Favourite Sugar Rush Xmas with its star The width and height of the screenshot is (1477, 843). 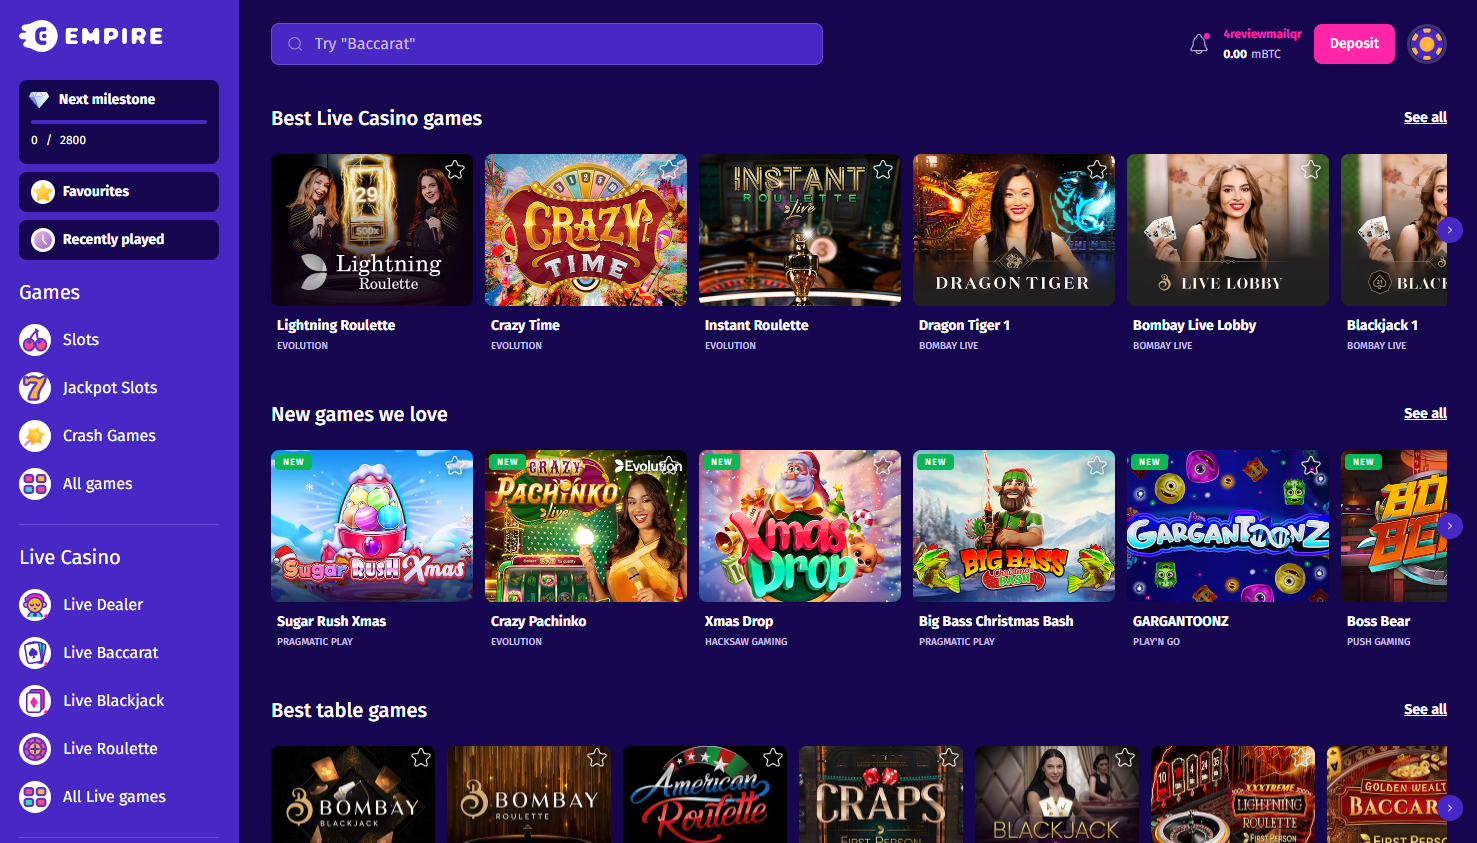[455, 466]
